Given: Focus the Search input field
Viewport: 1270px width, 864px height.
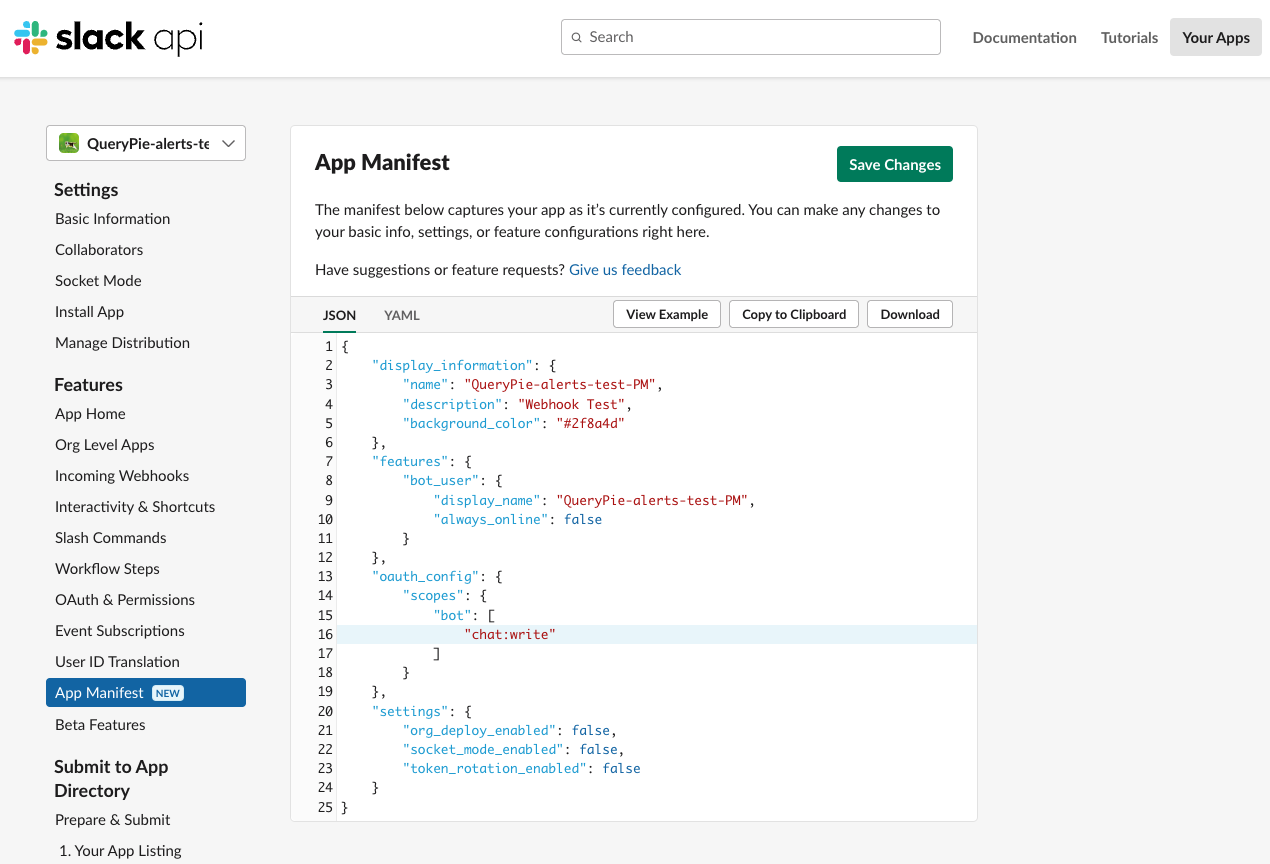Looking at the screenshot, I should tap(751, 37).
